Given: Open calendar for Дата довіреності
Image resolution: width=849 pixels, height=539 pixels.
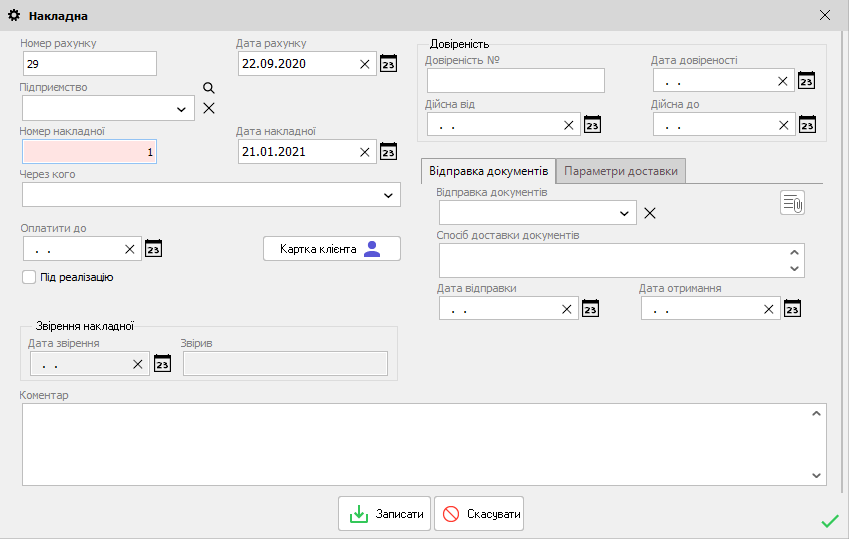Looking at the screenshot, I should [807, 81].
